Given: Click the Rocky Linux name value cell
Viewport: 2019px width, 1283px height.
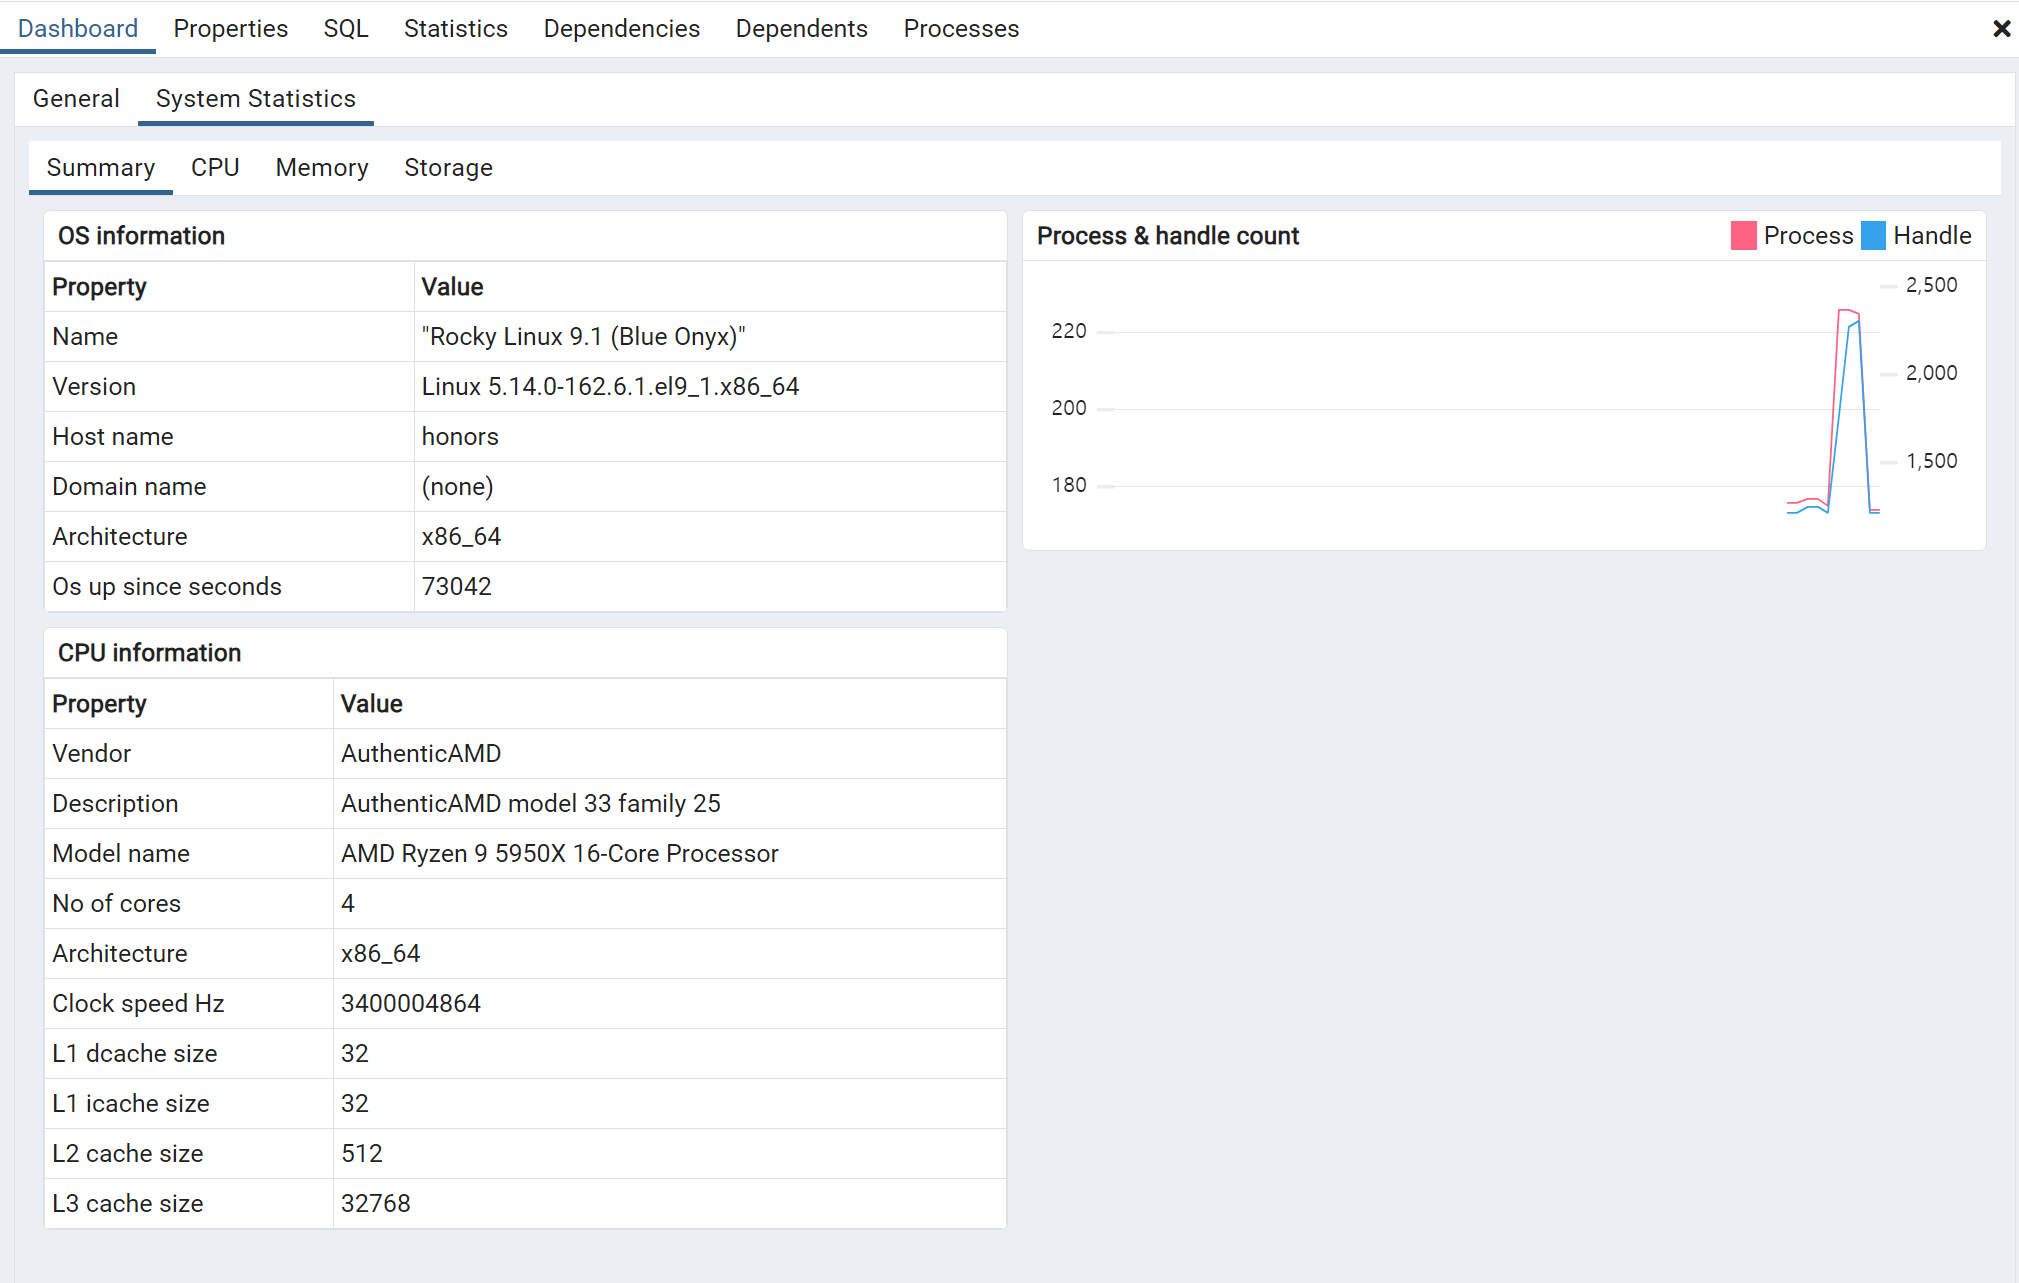Looking at the screenshot, I should [583, 337].
